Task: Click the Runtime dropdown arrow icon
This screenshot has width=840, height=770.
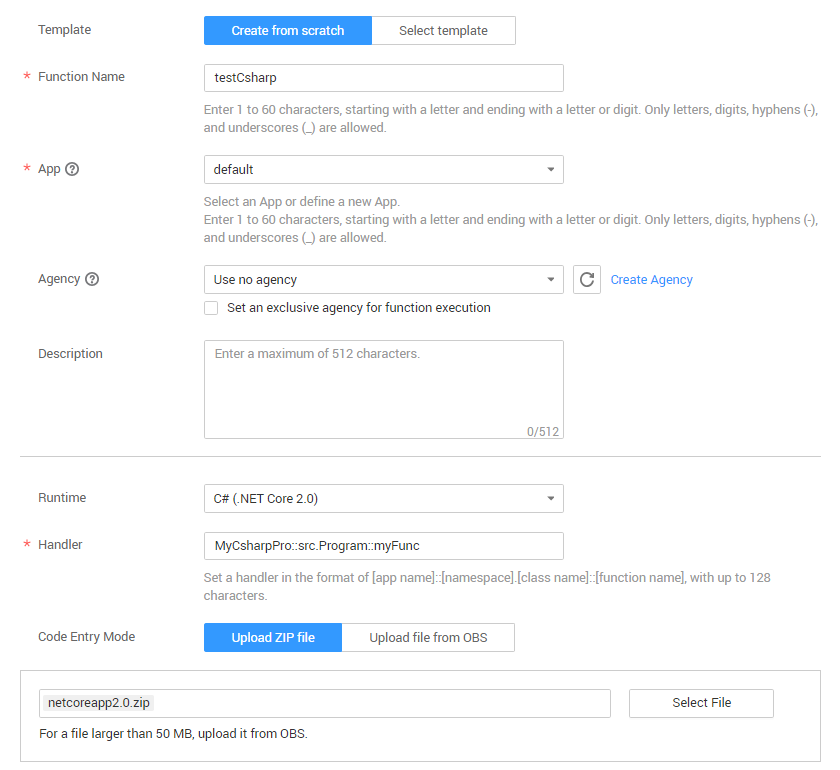Action: [x=550, y=498]
